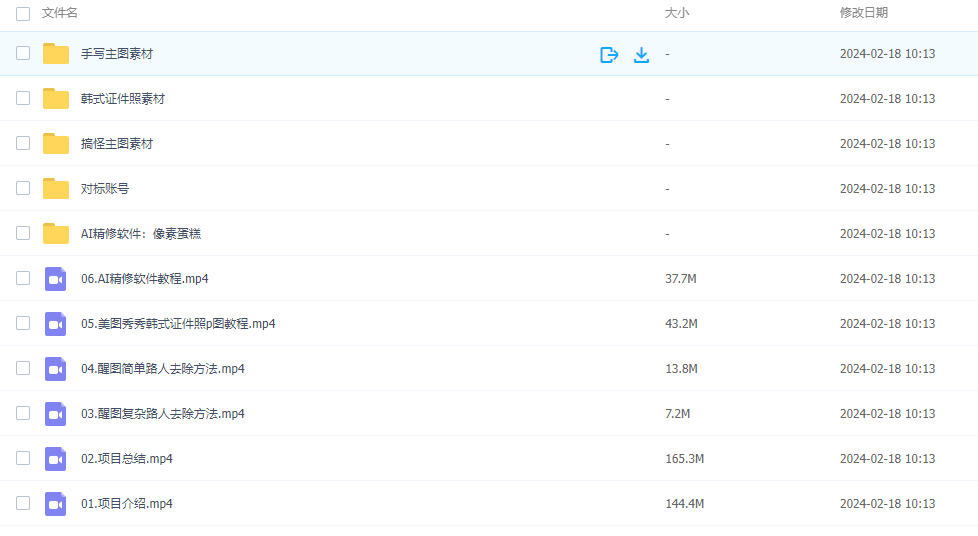Sort the list by 大小 column

[x=677, y=13]
